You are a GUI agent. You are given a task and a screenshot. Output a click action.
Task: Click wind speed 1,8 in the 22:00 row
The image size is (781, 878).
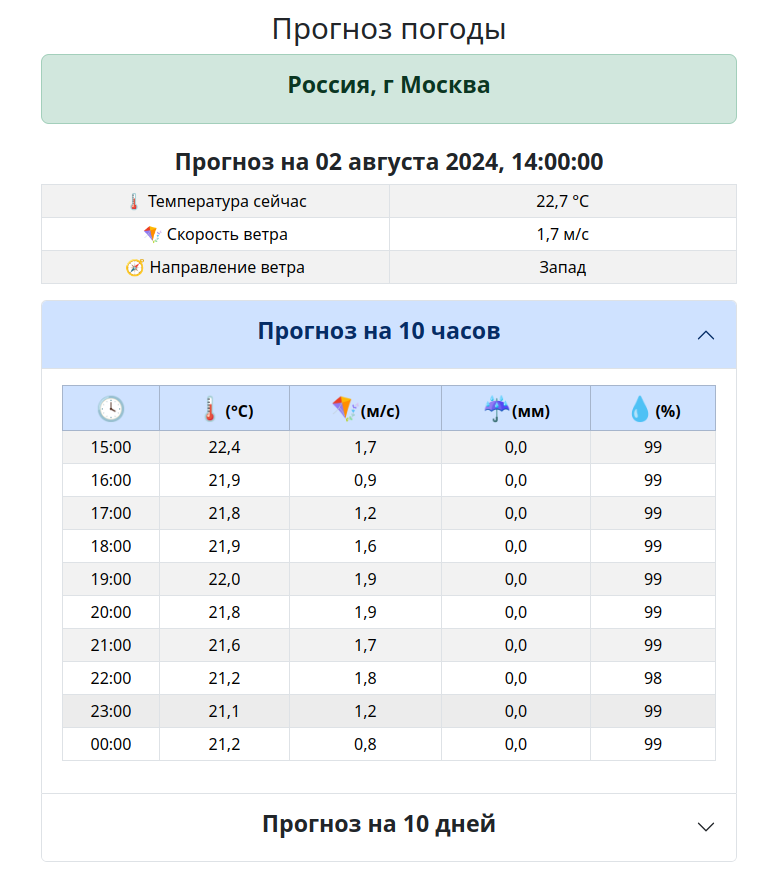pyautogui.click(x=366, y=679)
